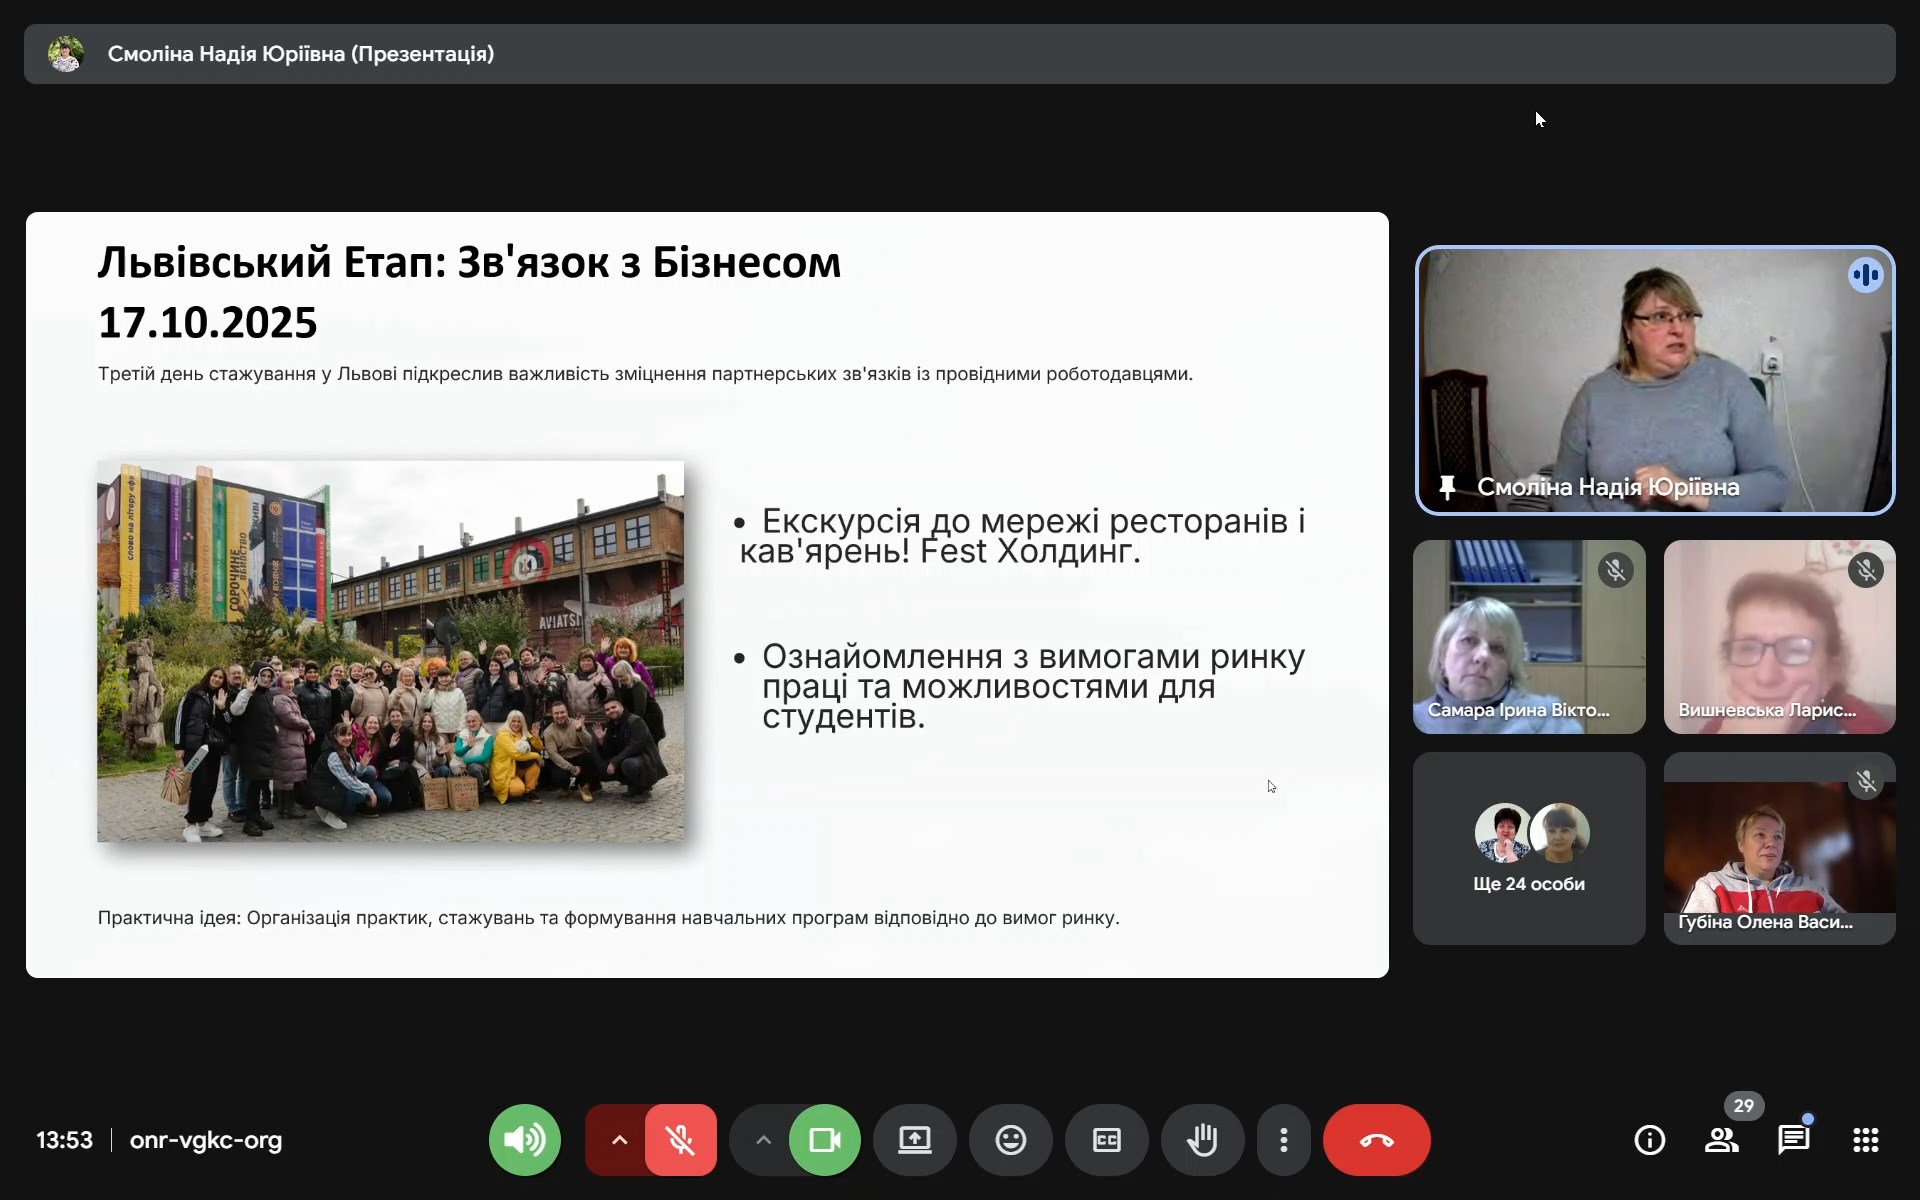The image size is (1920, 1200).
Task: Toggle closed captions CC button
Action: point(1106,1140)
